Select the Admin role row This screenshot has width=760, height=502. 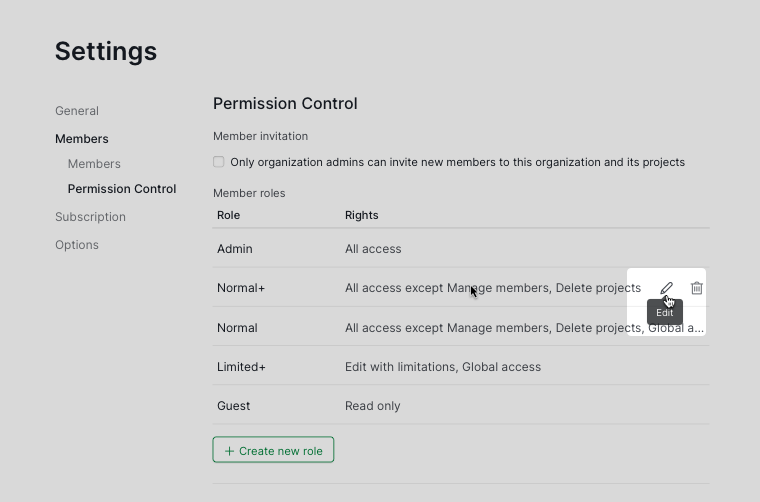click(x=235, y=249)
